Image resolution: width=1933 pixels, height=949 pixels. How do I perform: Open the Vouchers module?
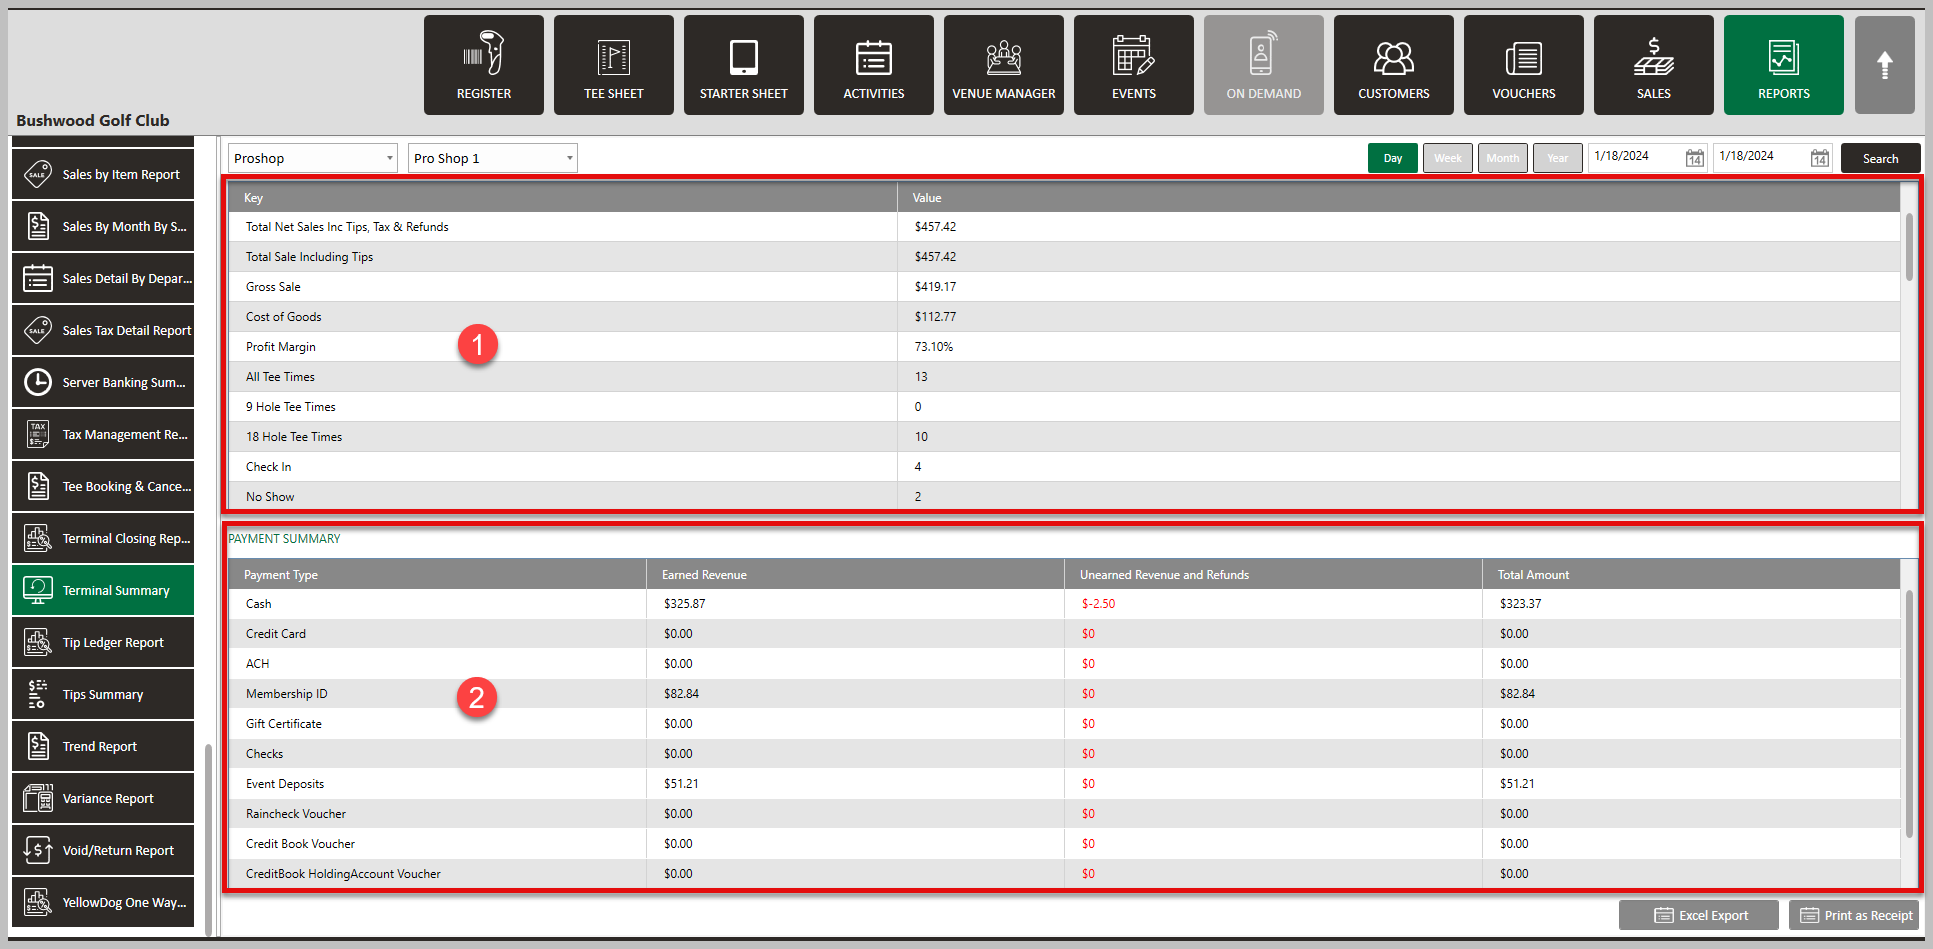[x=1524, y=65]
